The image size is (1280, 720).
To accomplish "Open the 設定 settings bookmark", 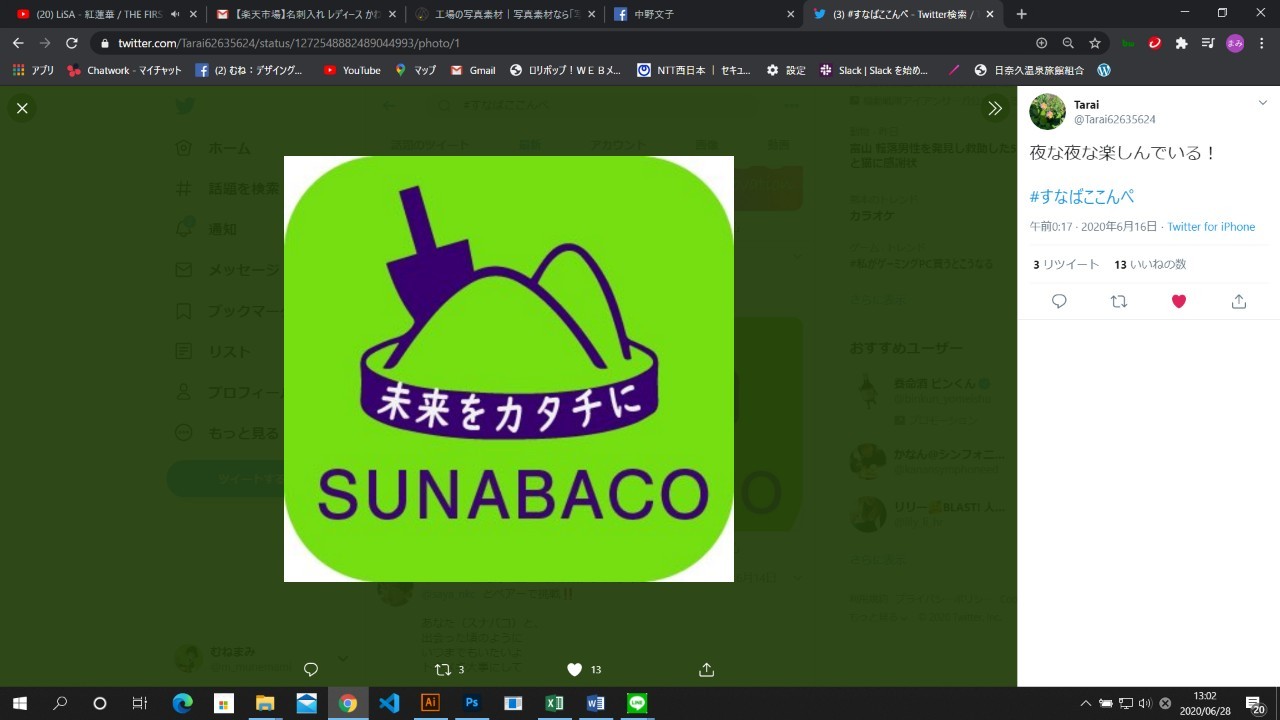I will [x=786, y=70].
